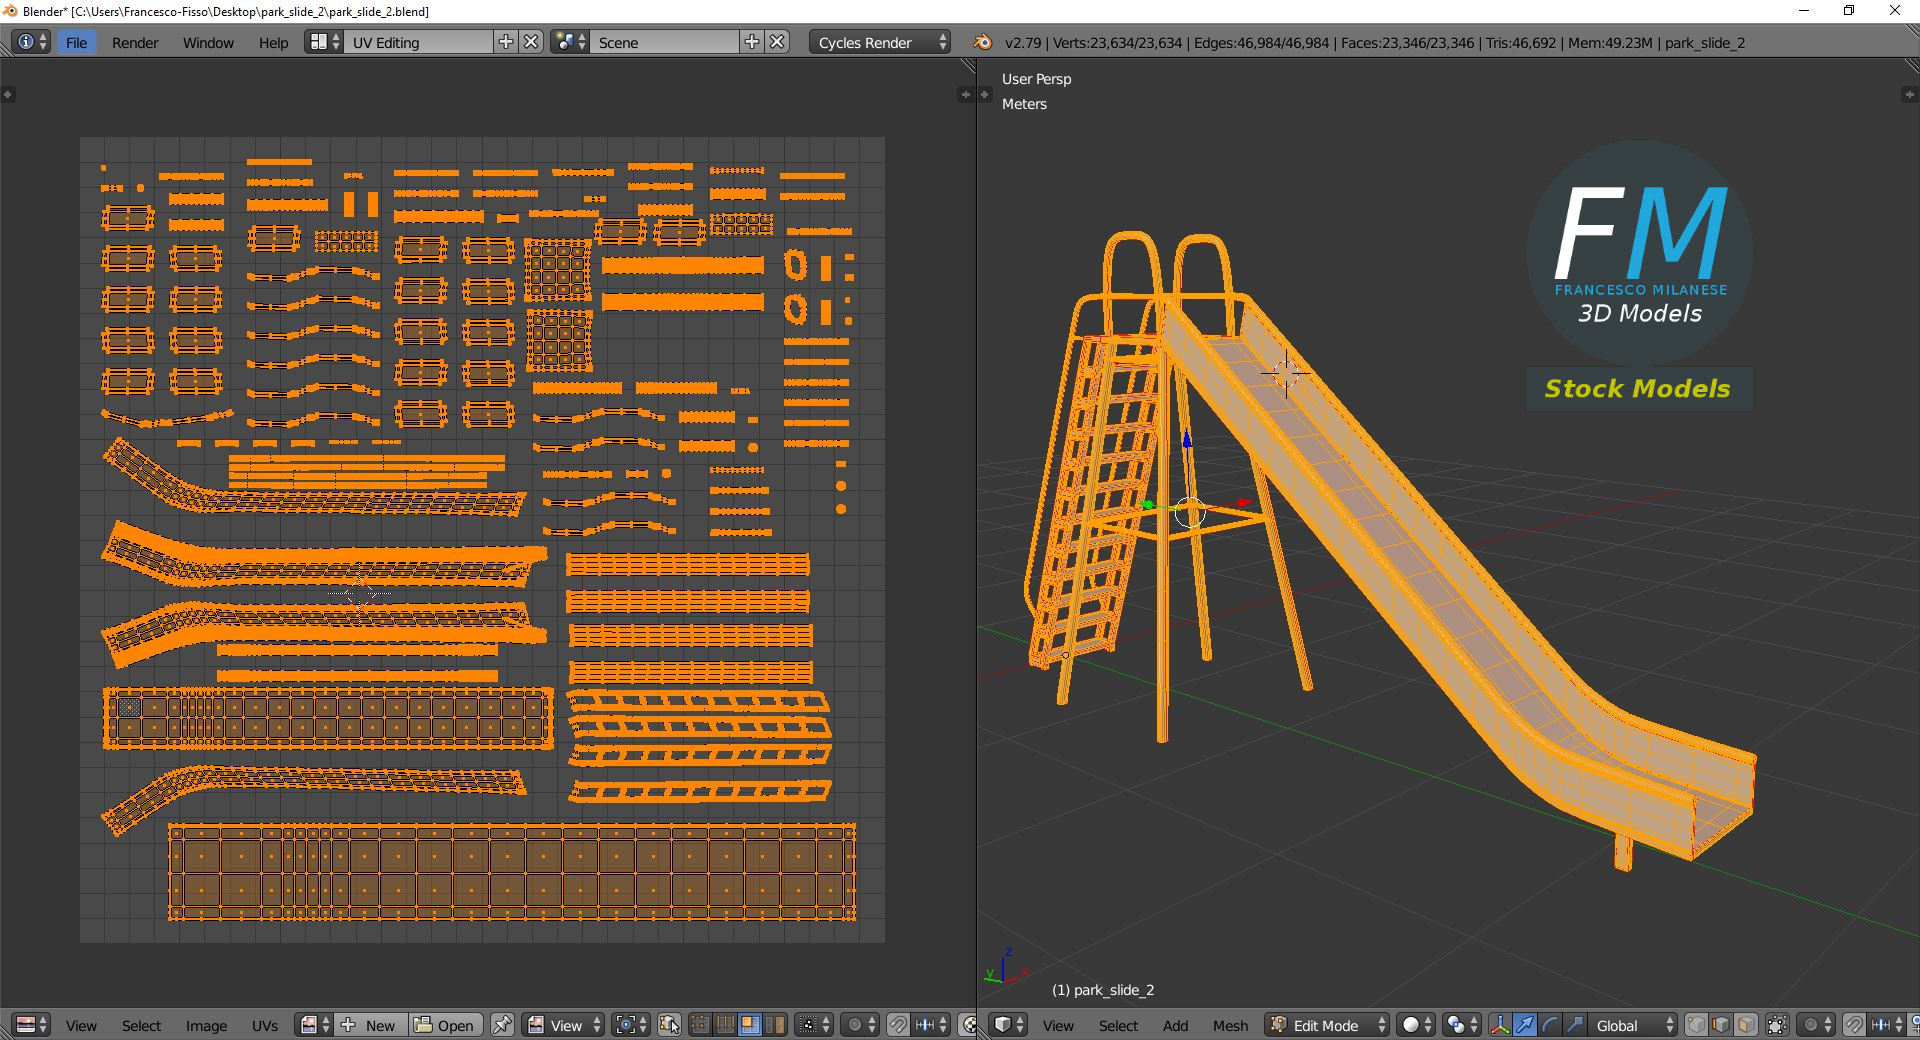Open the viewport shading selector
This screenshot has height=1040, width=1920.
(1416, 1025)
